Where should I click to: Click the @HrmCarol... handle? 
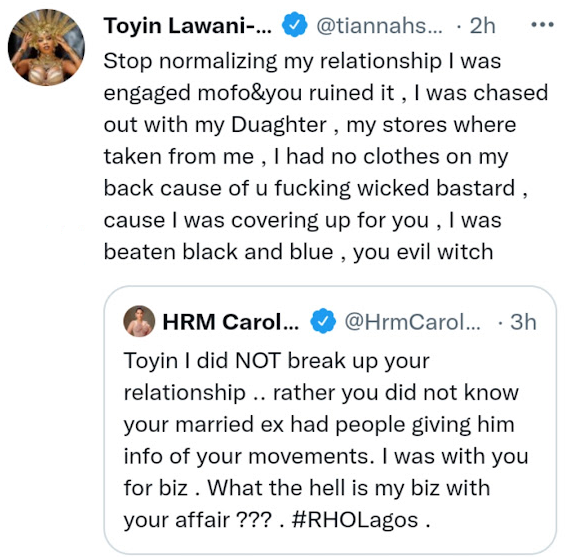point(412,322)
